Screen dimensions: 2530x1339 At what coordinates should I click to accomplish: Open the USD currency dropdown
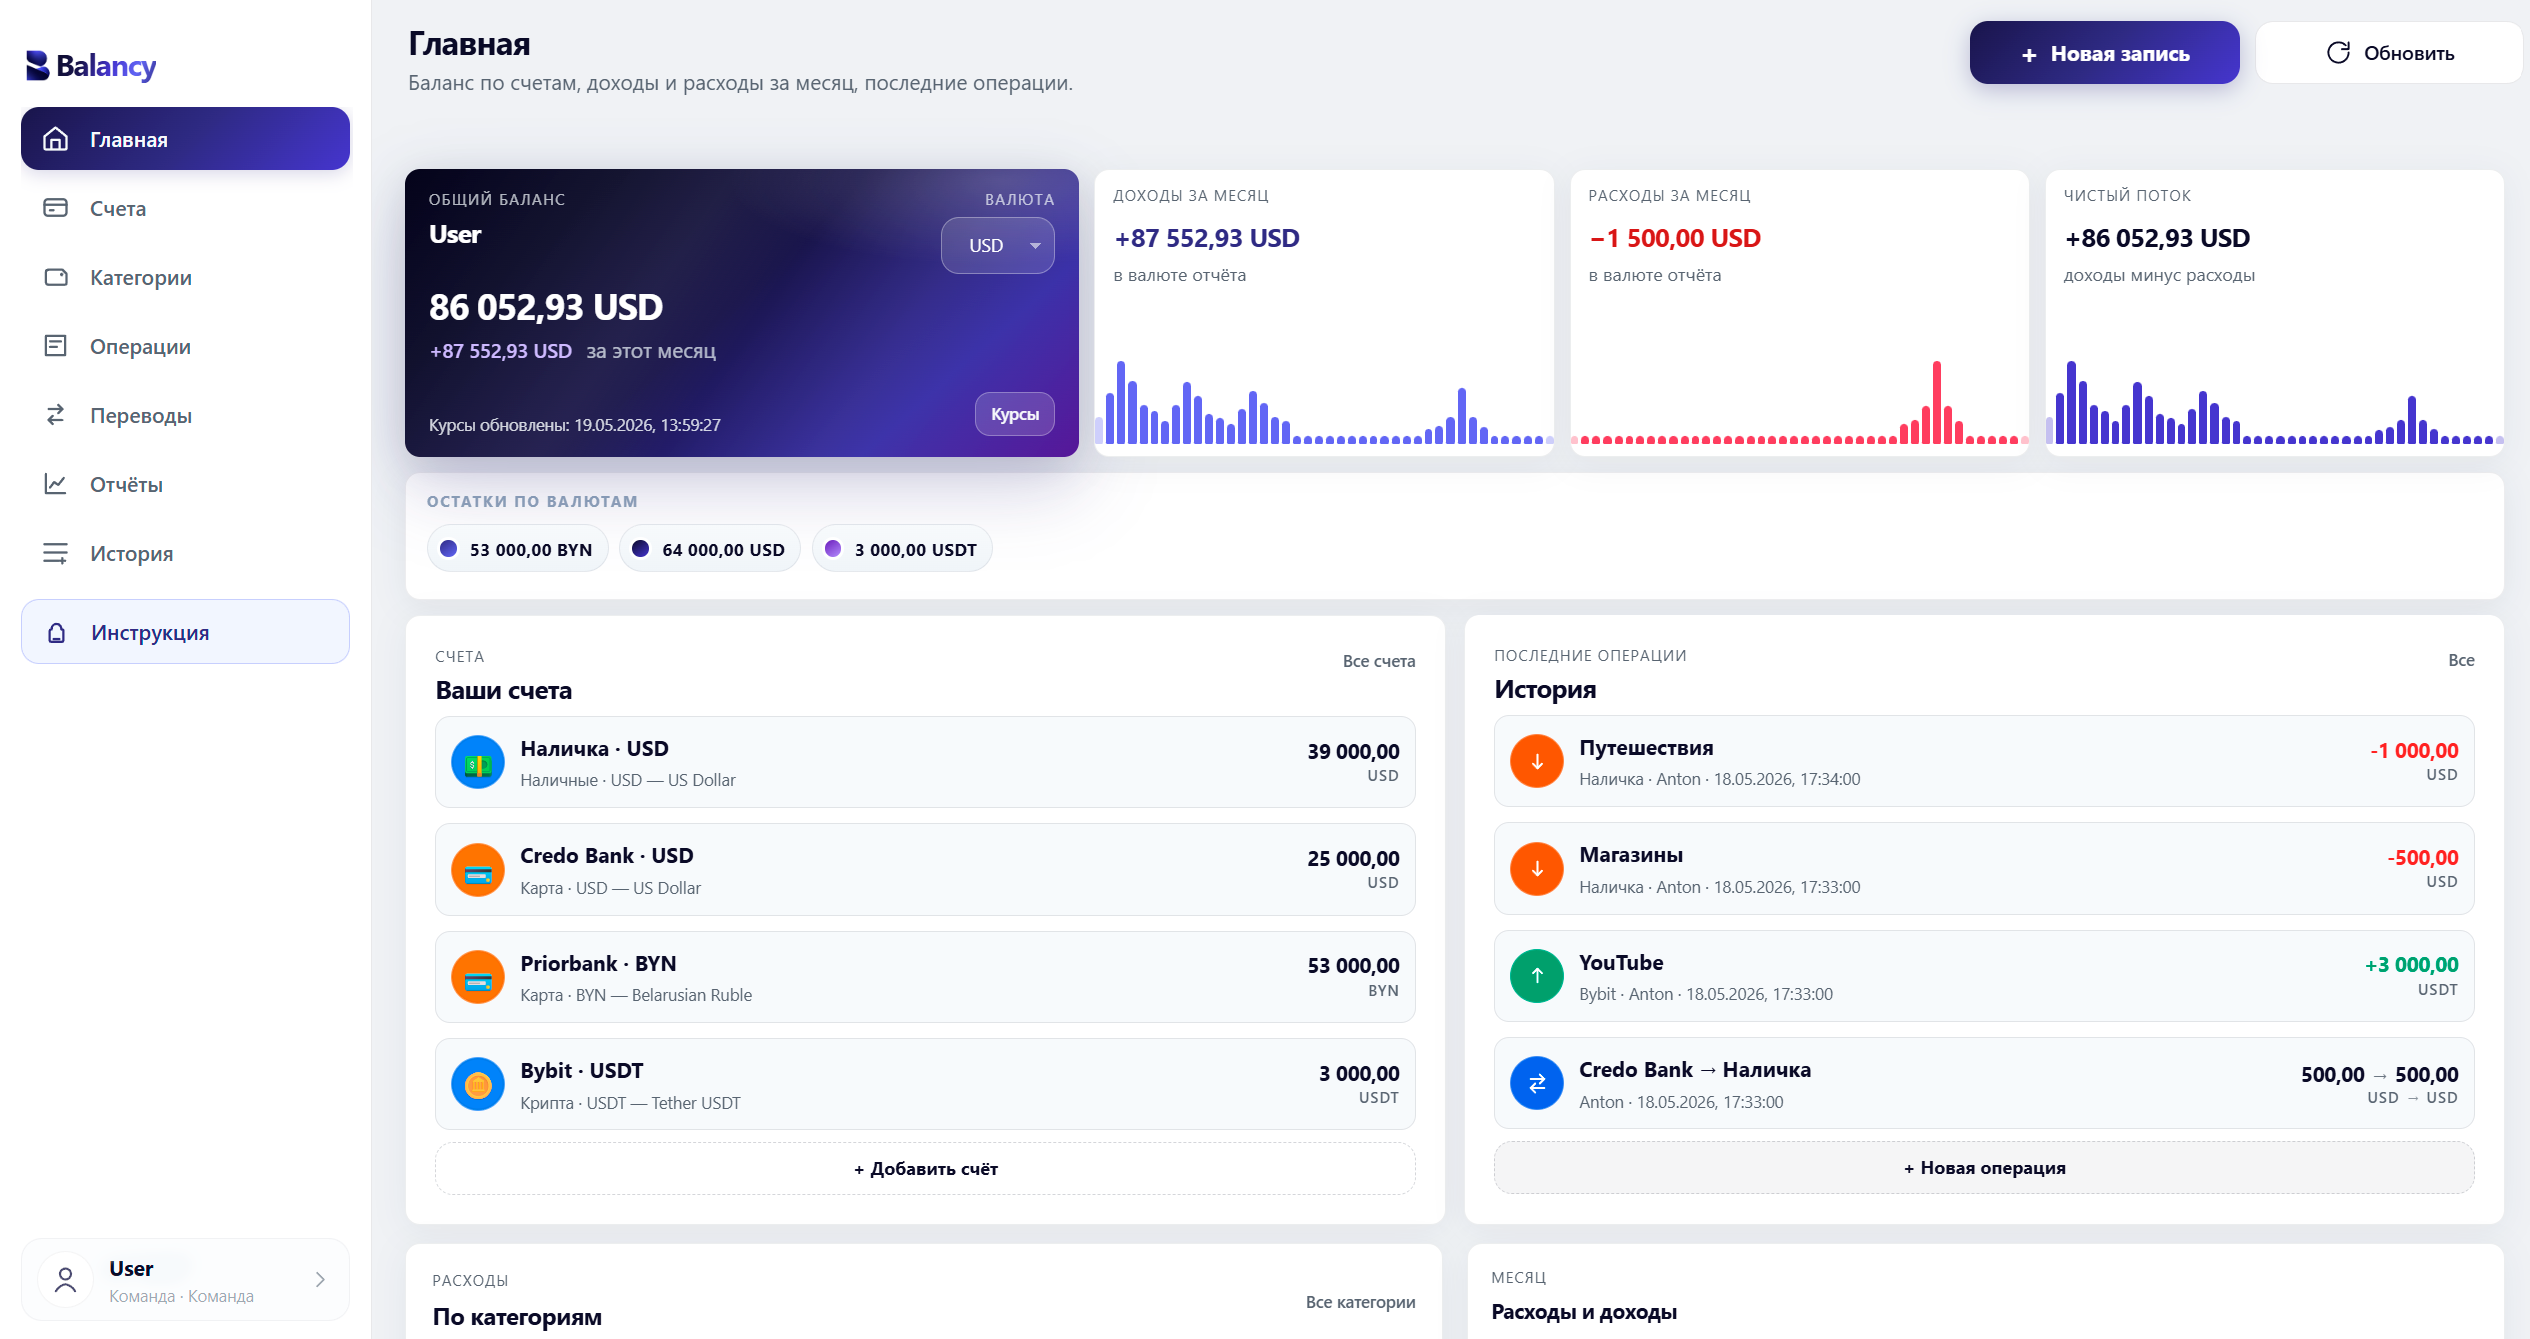[997, 246]
